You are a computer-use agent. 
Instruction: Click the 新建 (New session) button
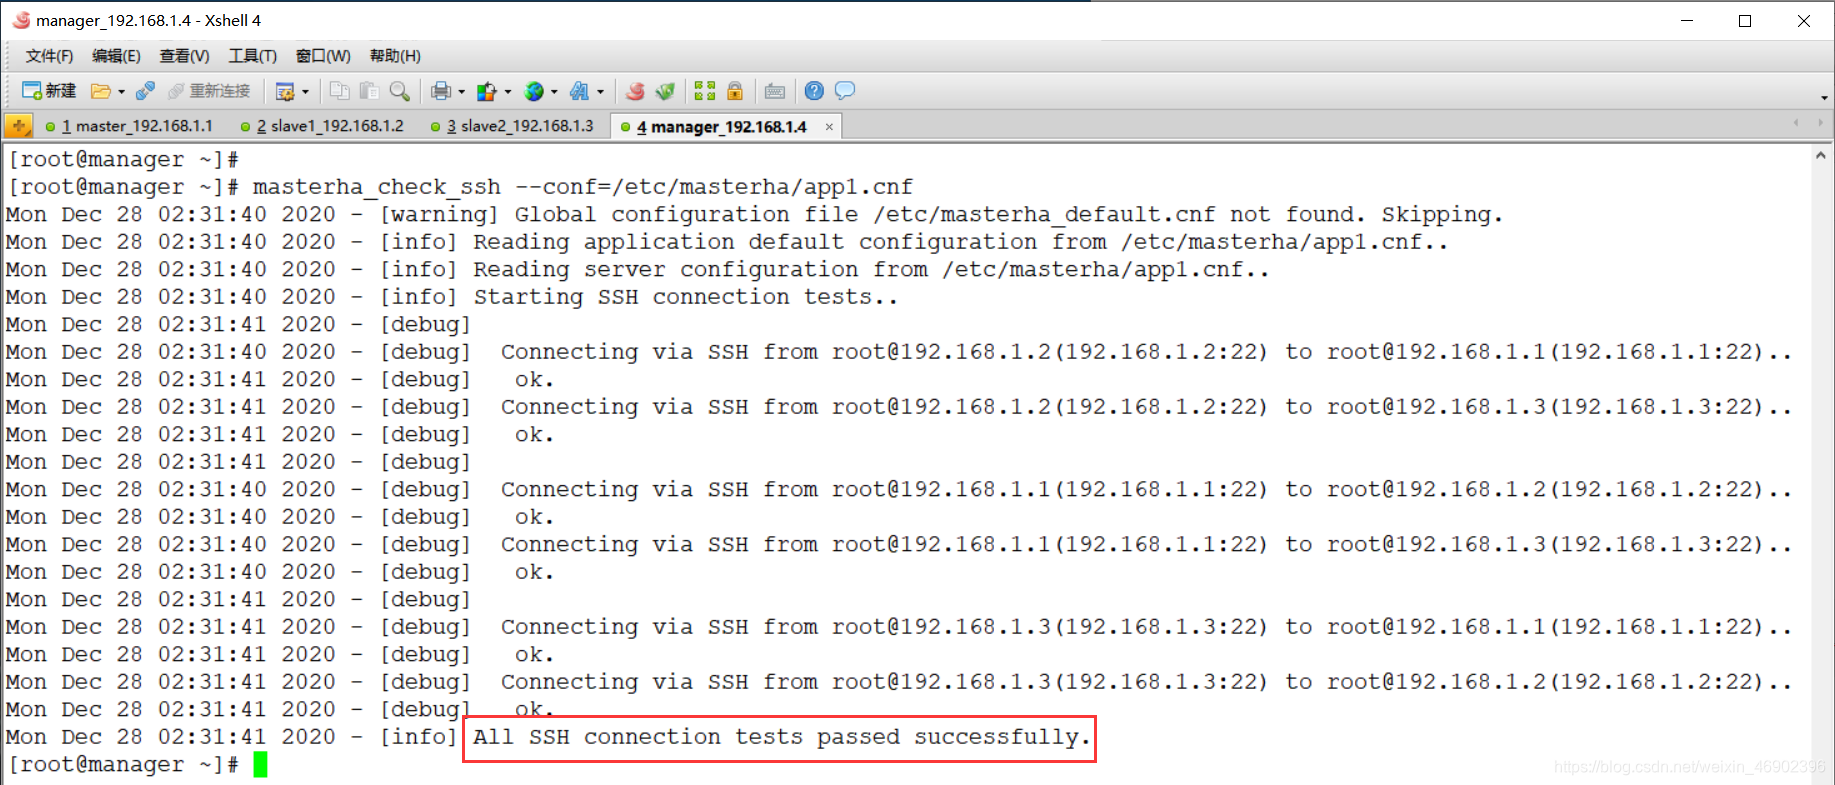pyautogui.click(x=49, y=91)
